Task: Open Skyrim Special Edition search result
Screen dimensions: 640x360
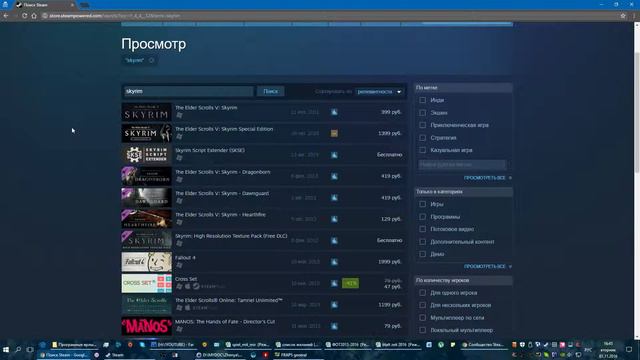Action: pos(264,133)
